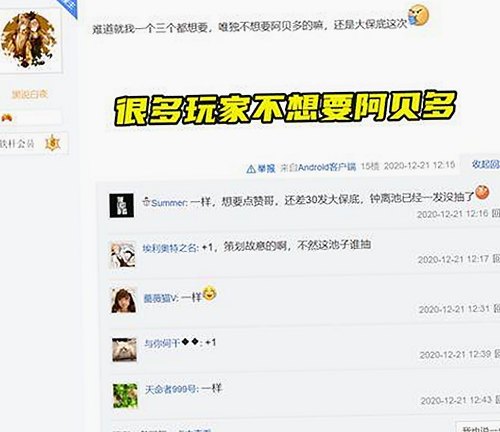
Task: Open 与你同干 commenter avatar
Action: (124, 349)
